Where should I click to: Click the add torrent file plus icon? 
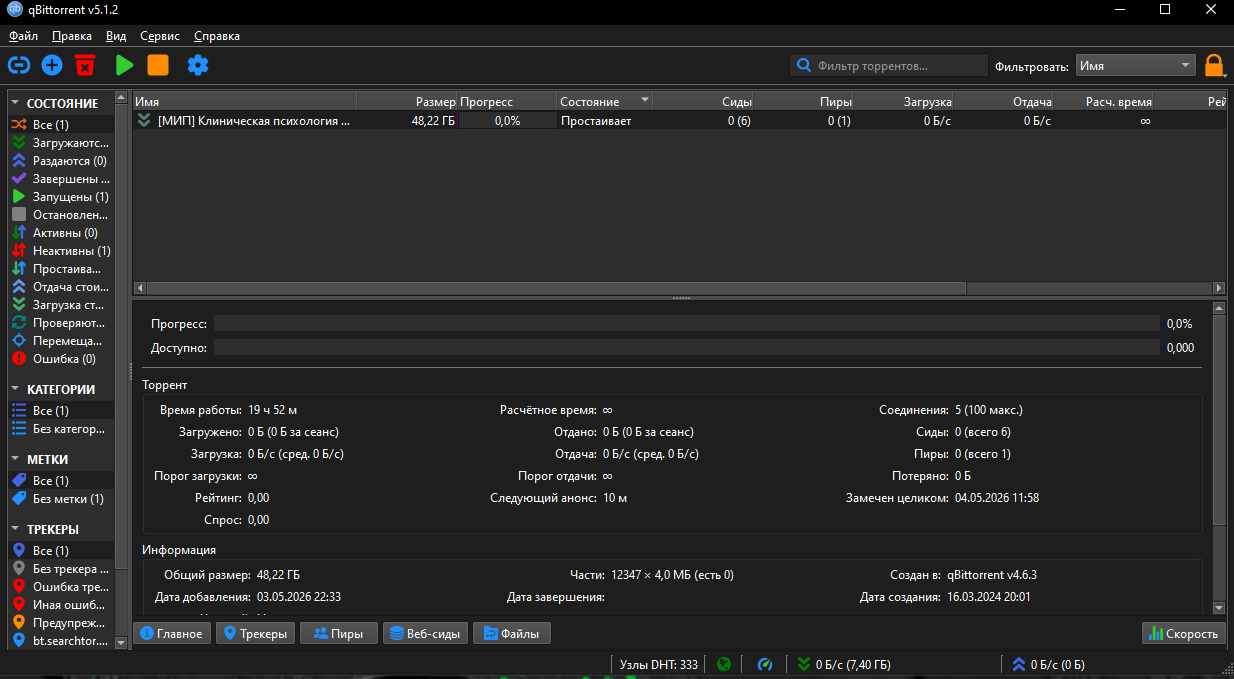click(x=52, y=65)
